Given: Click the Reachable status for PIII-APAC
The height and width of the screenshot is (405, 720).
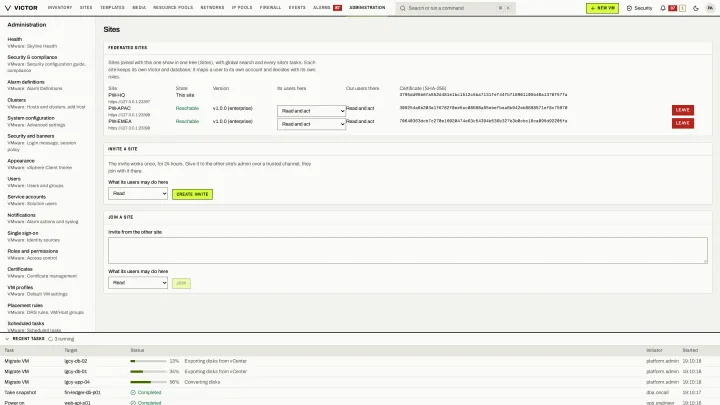Looking at the screenshot, I should pyautogui.click(x=187, y=108).
